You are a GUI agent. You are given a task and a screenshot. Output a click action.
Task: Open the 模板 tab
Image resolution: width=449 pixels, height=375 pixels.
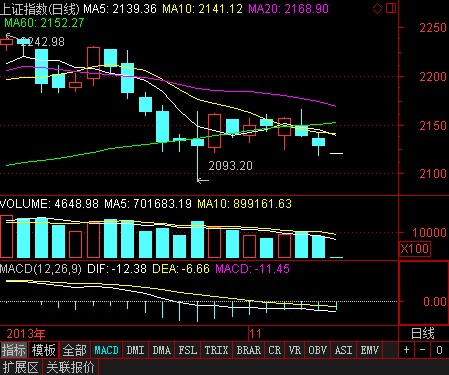click(x=43, y=350)
